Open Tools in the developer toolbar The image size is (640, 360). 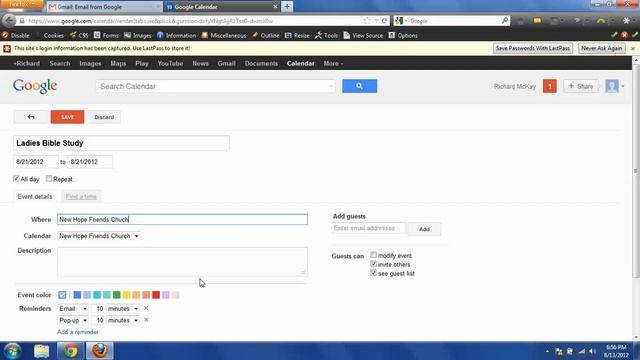[326, 36]
